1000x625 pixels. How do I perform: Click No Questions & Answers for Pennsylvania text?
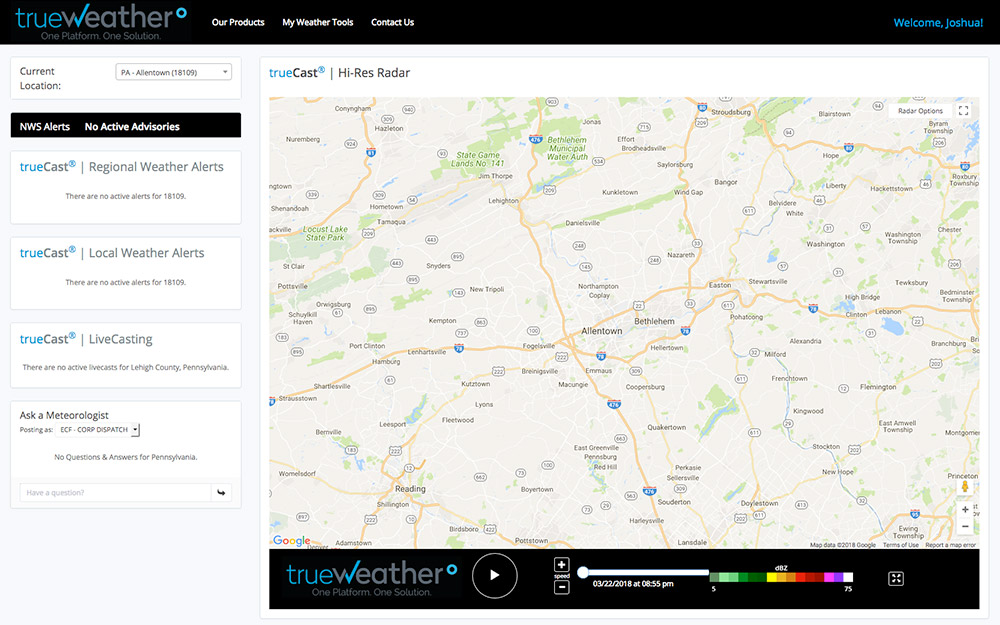coord(126,457)
